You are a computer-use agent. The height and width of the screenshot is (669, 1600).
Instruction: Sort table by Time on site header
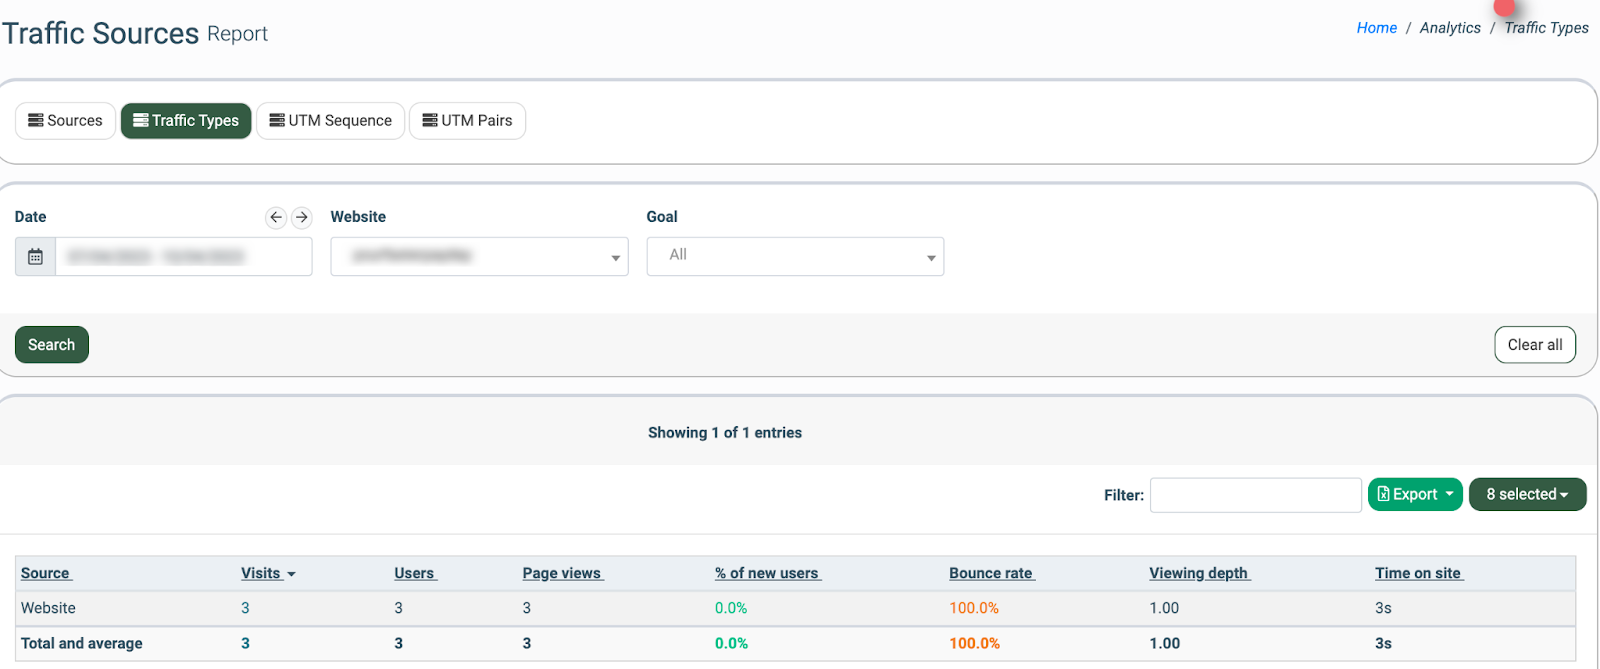[x=1417, y=573]
